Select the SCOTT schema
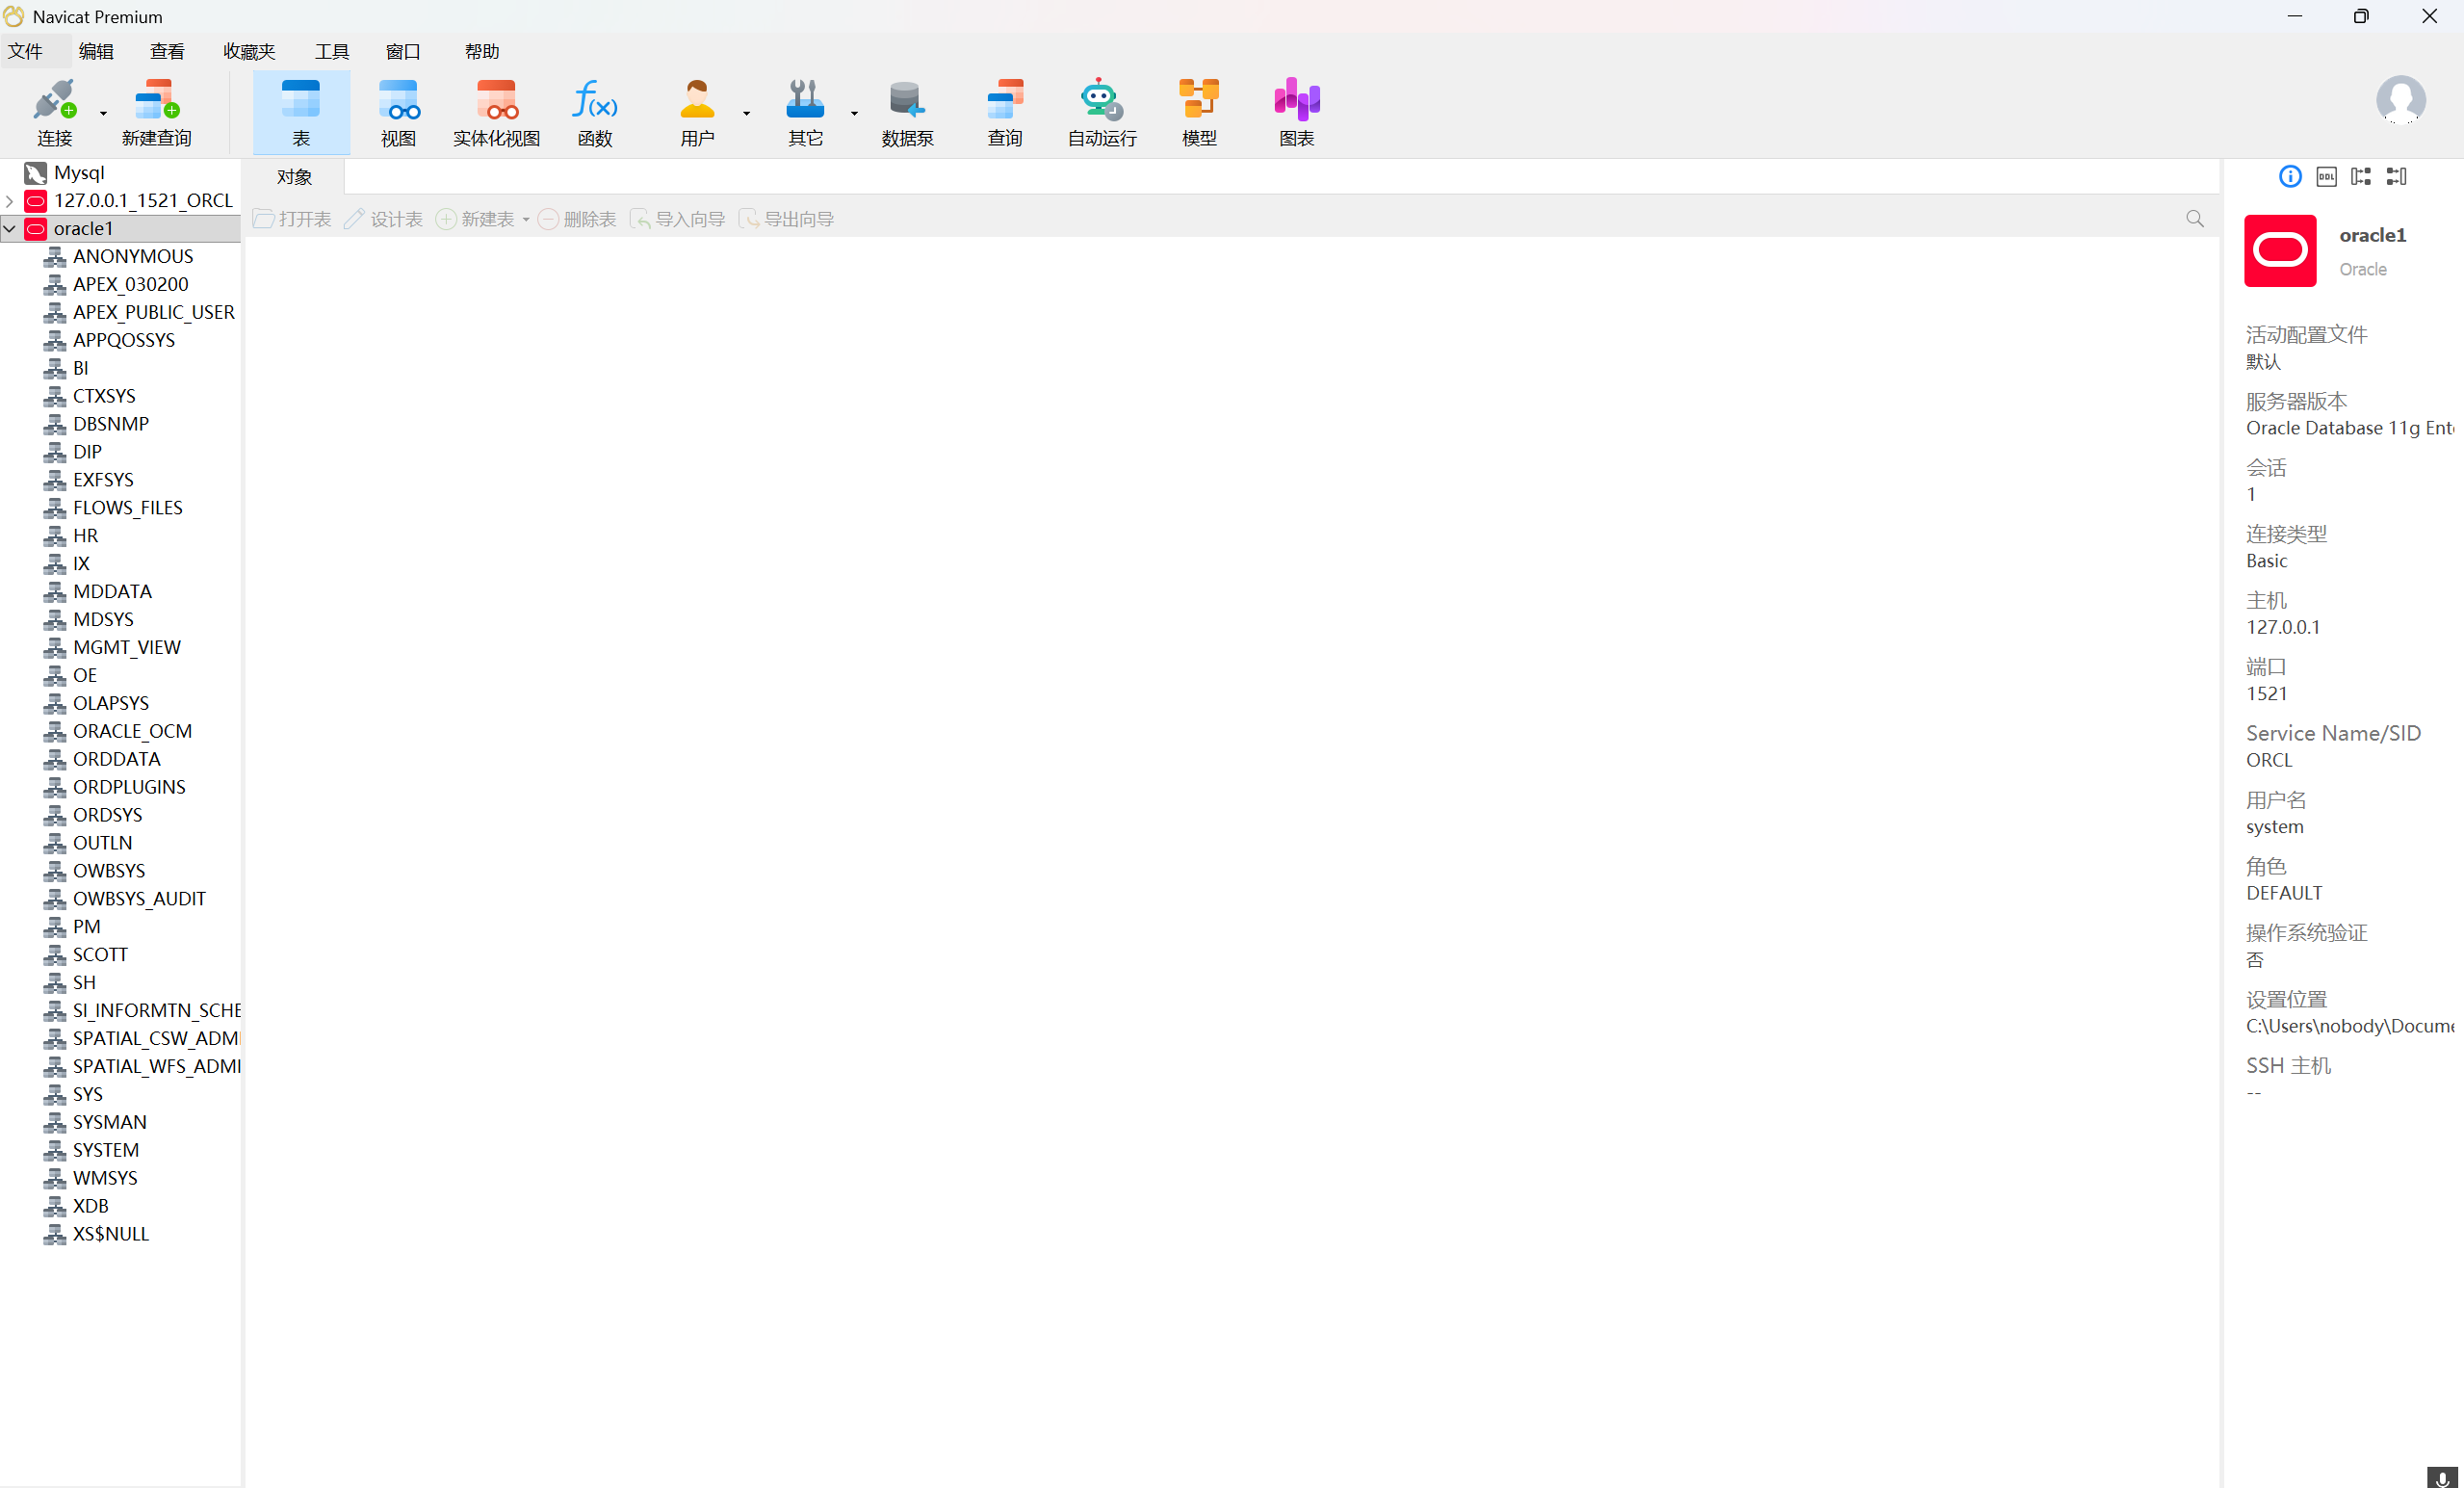This screenshot has width=2464, height=1488. (x=100, y=955)
